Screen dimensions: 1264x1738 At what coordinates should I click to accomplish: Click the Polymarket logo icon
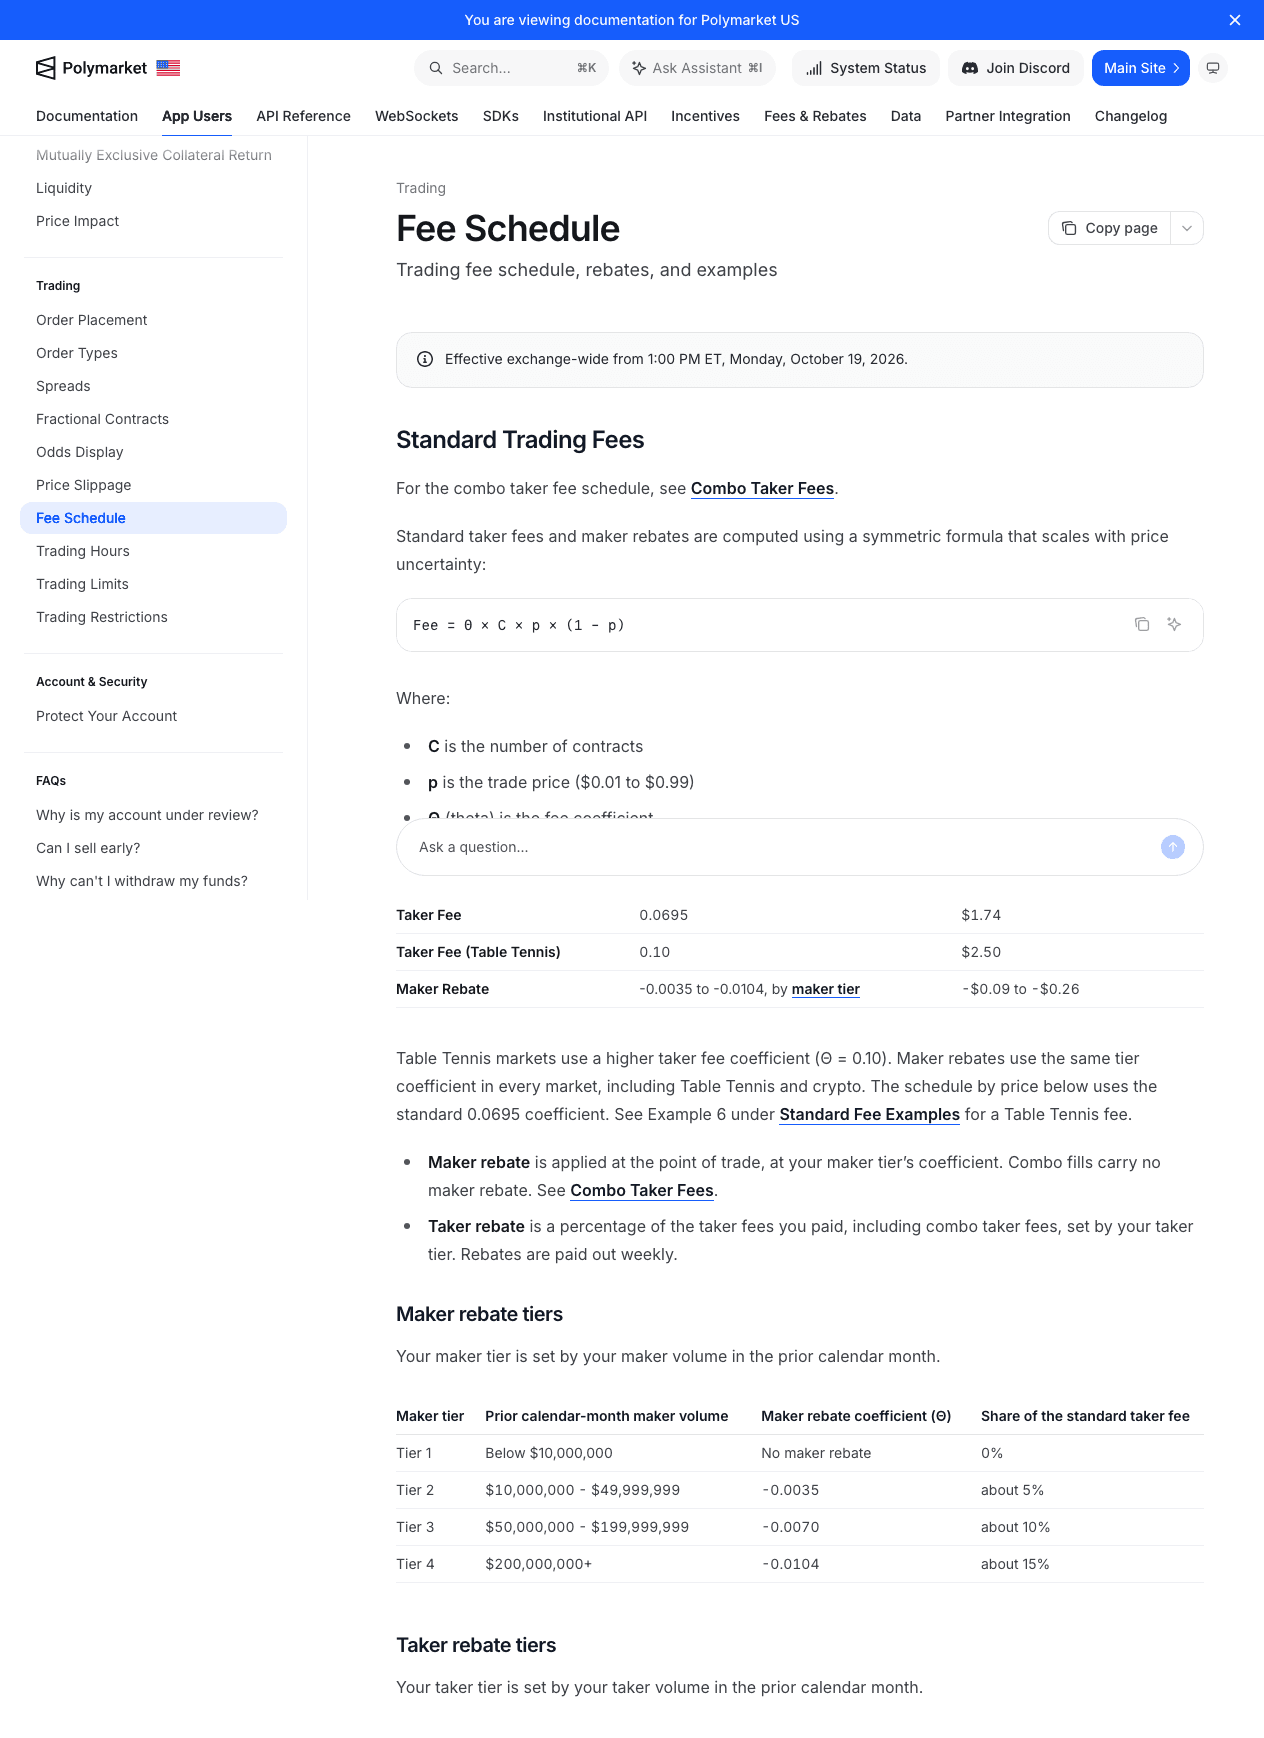pos(46,68)
